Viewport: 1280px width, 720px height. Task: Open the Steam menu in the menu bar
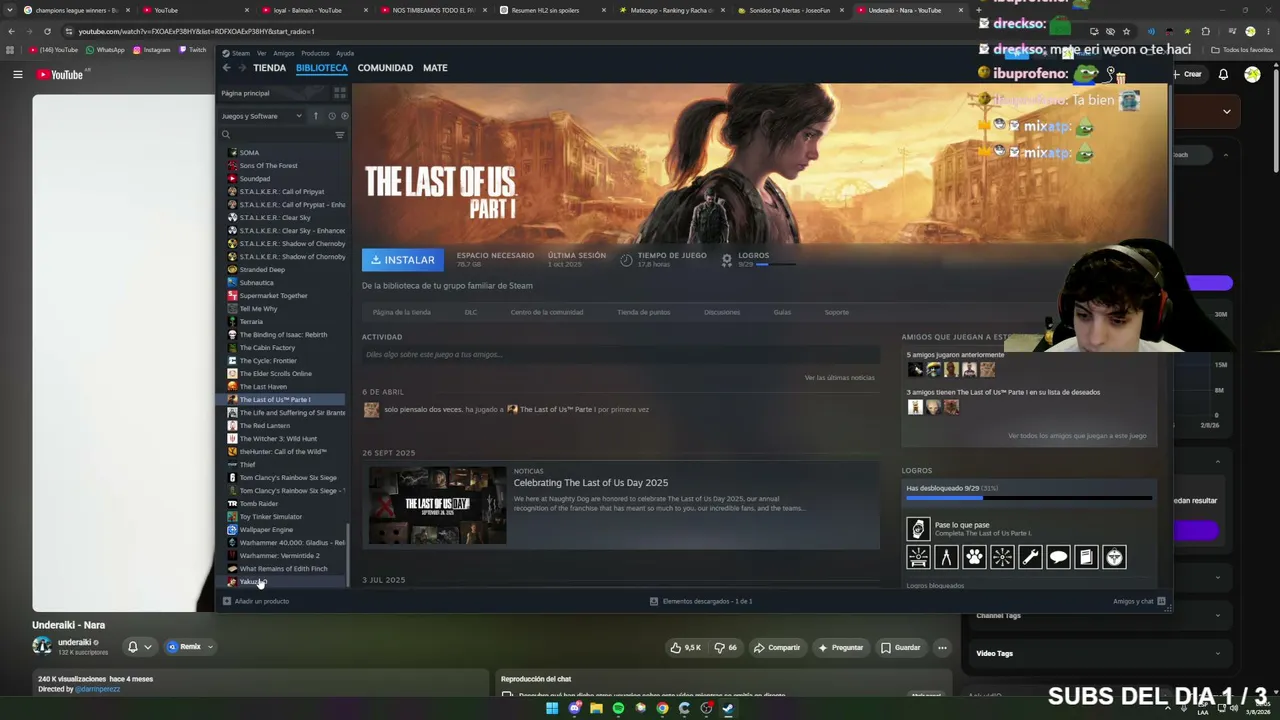[241, 53]
